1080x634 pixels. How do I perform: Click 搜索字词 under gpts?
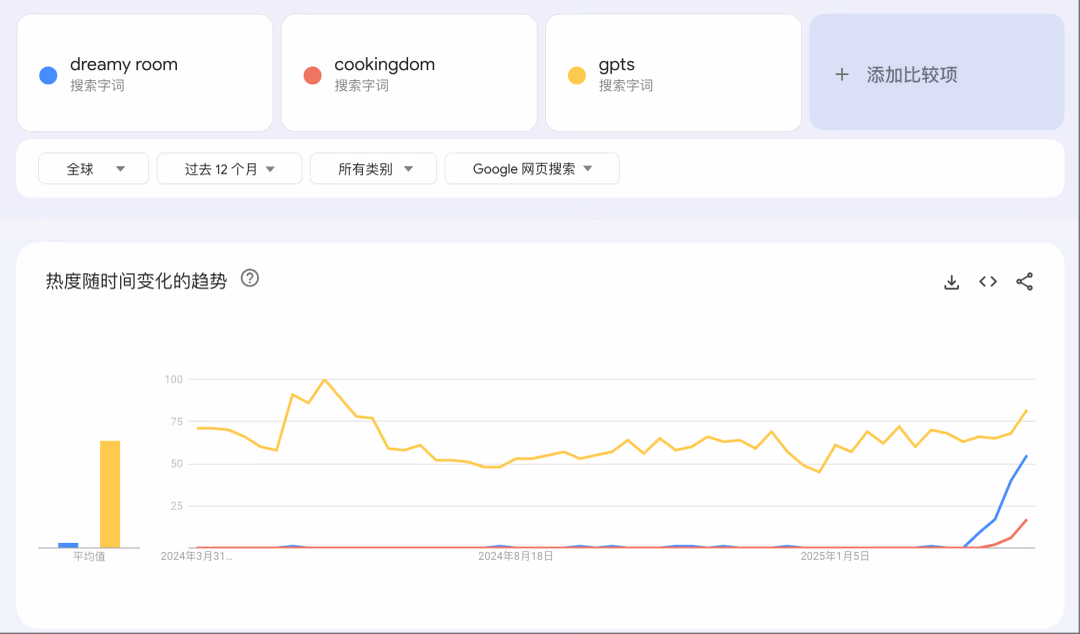[x=625, y=85]
